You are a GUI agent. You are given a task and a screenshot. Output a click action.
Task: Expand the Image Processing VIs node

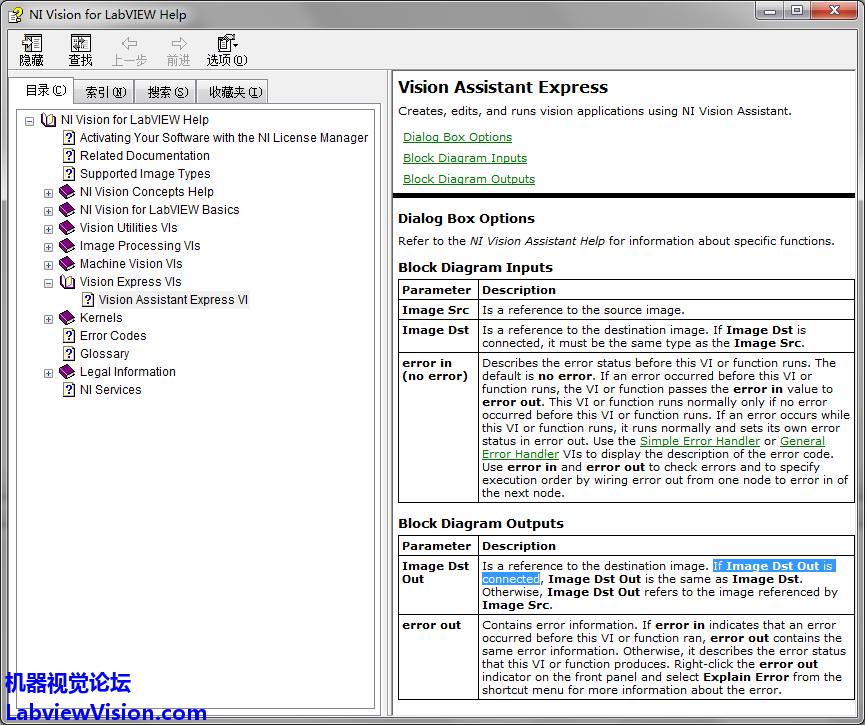[48, 247]
